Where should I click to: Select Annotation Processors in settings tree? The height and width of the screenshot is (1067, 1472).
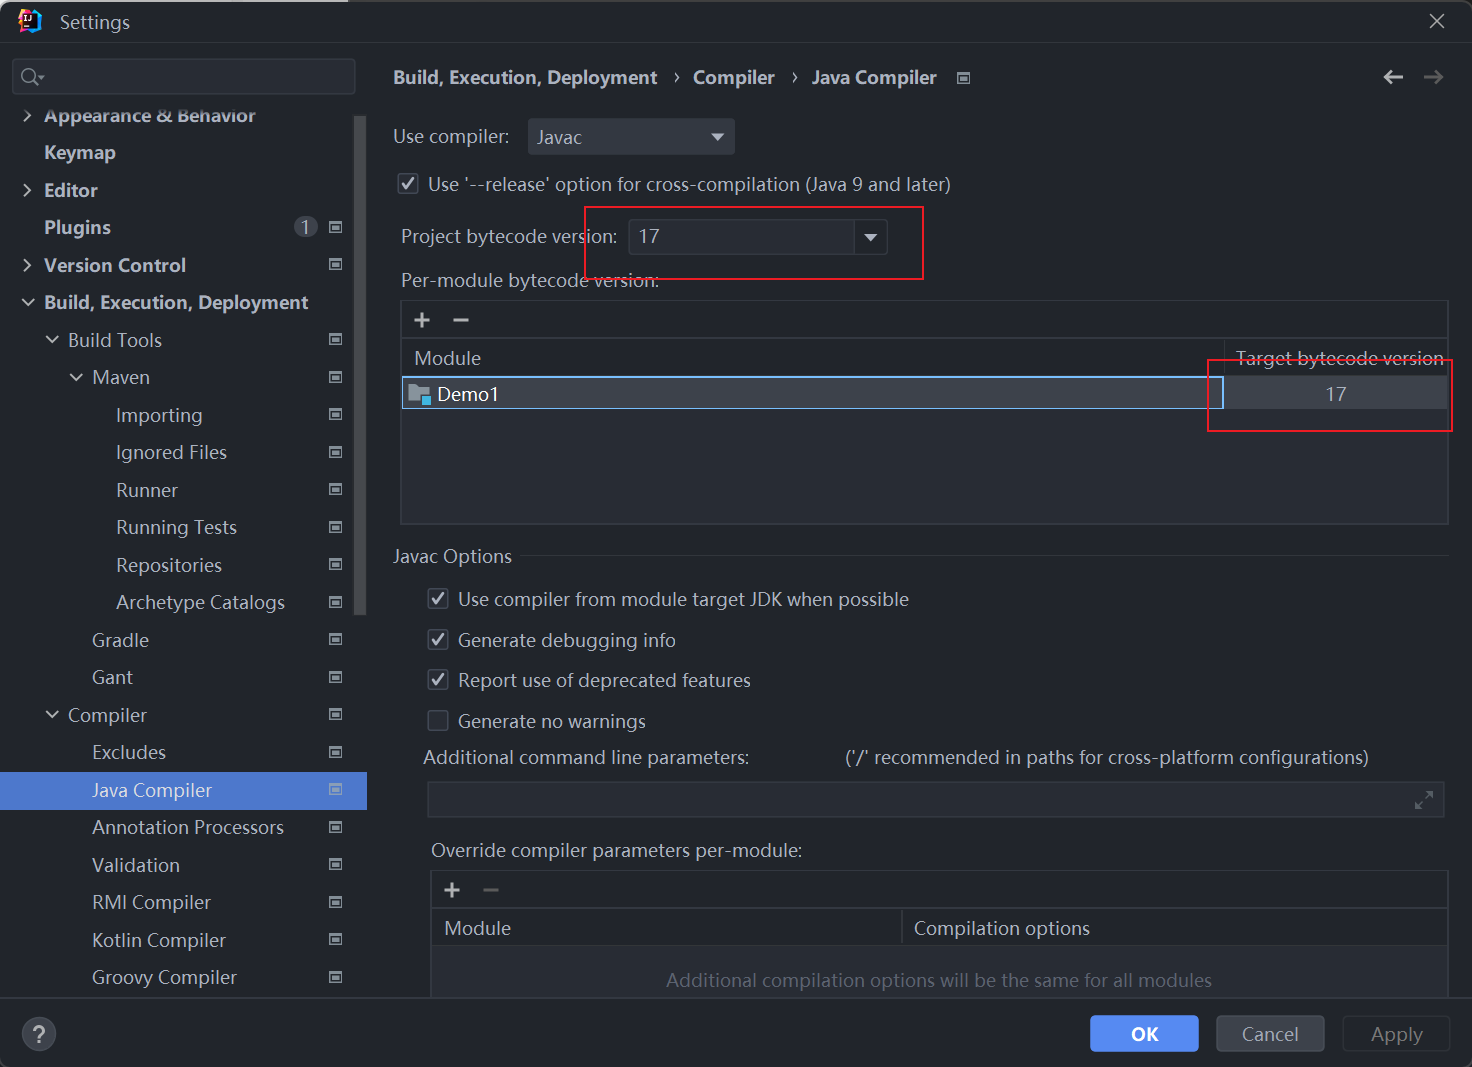click(188, 827)
